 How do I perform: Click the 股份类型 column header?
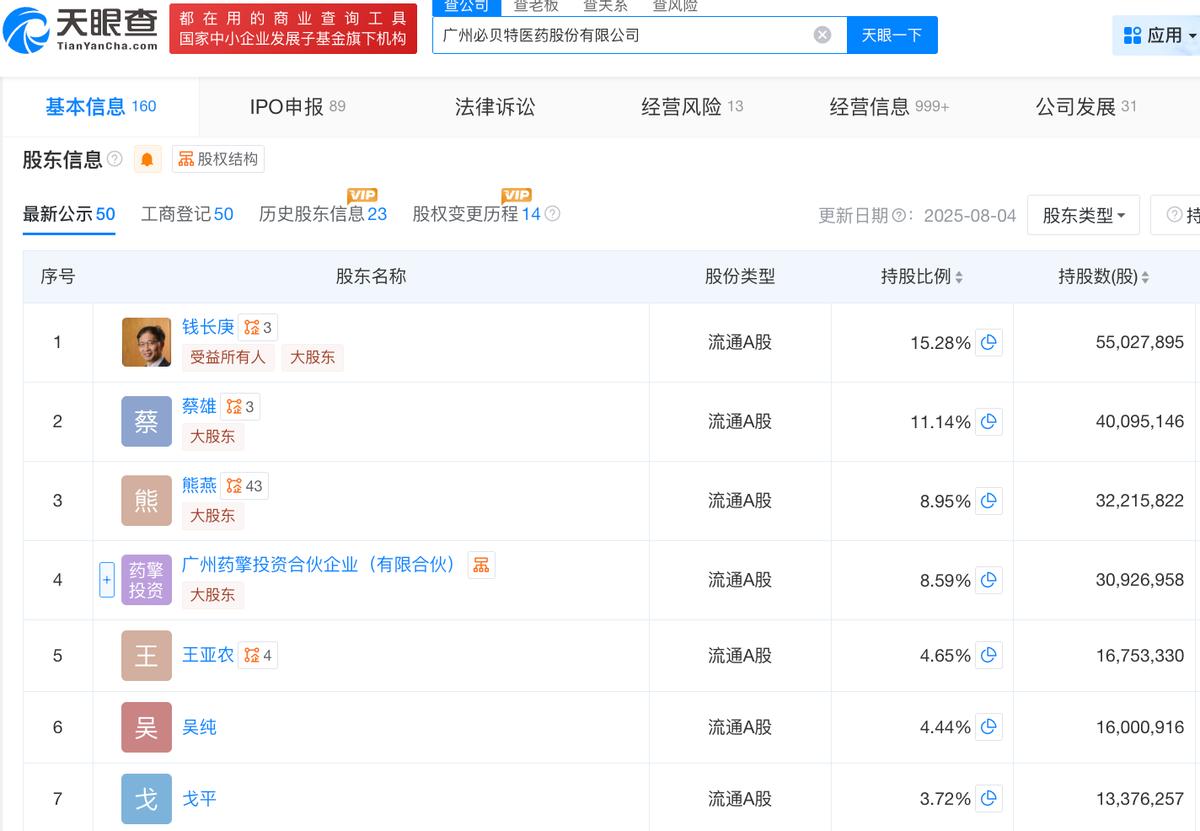coord(740,277)
